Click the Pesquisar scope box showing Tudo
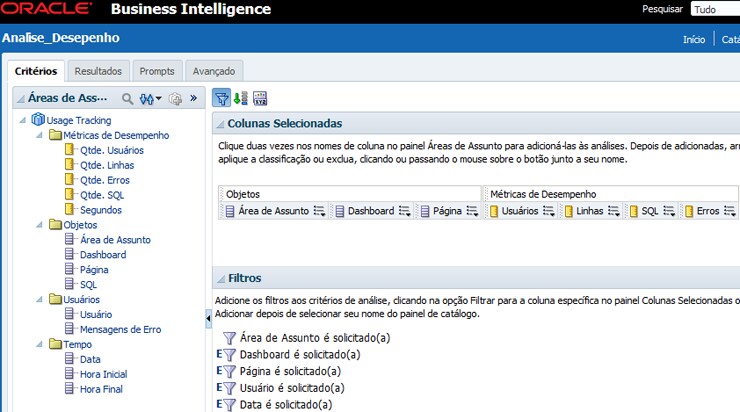The image size is (740, 412). click(715, 9)
